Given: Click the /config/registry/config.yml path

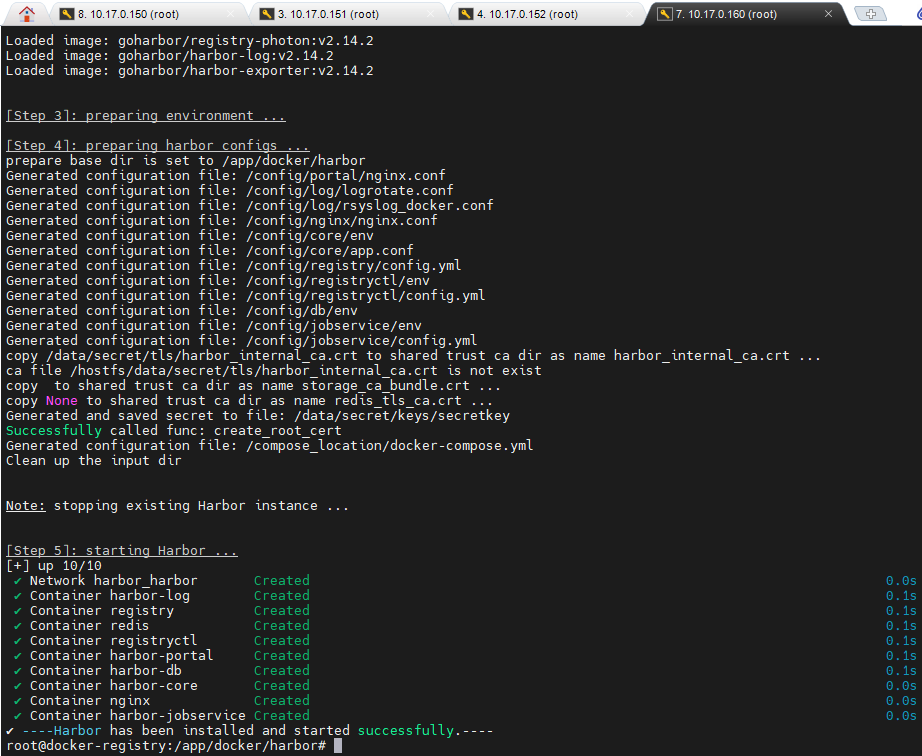Looking at the screenshot, I should 354,266.
